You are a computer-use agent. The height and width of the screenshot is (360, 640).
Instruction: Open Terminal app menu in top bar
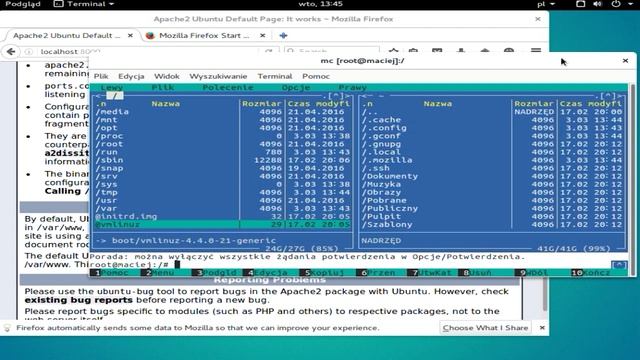[84, 4]
